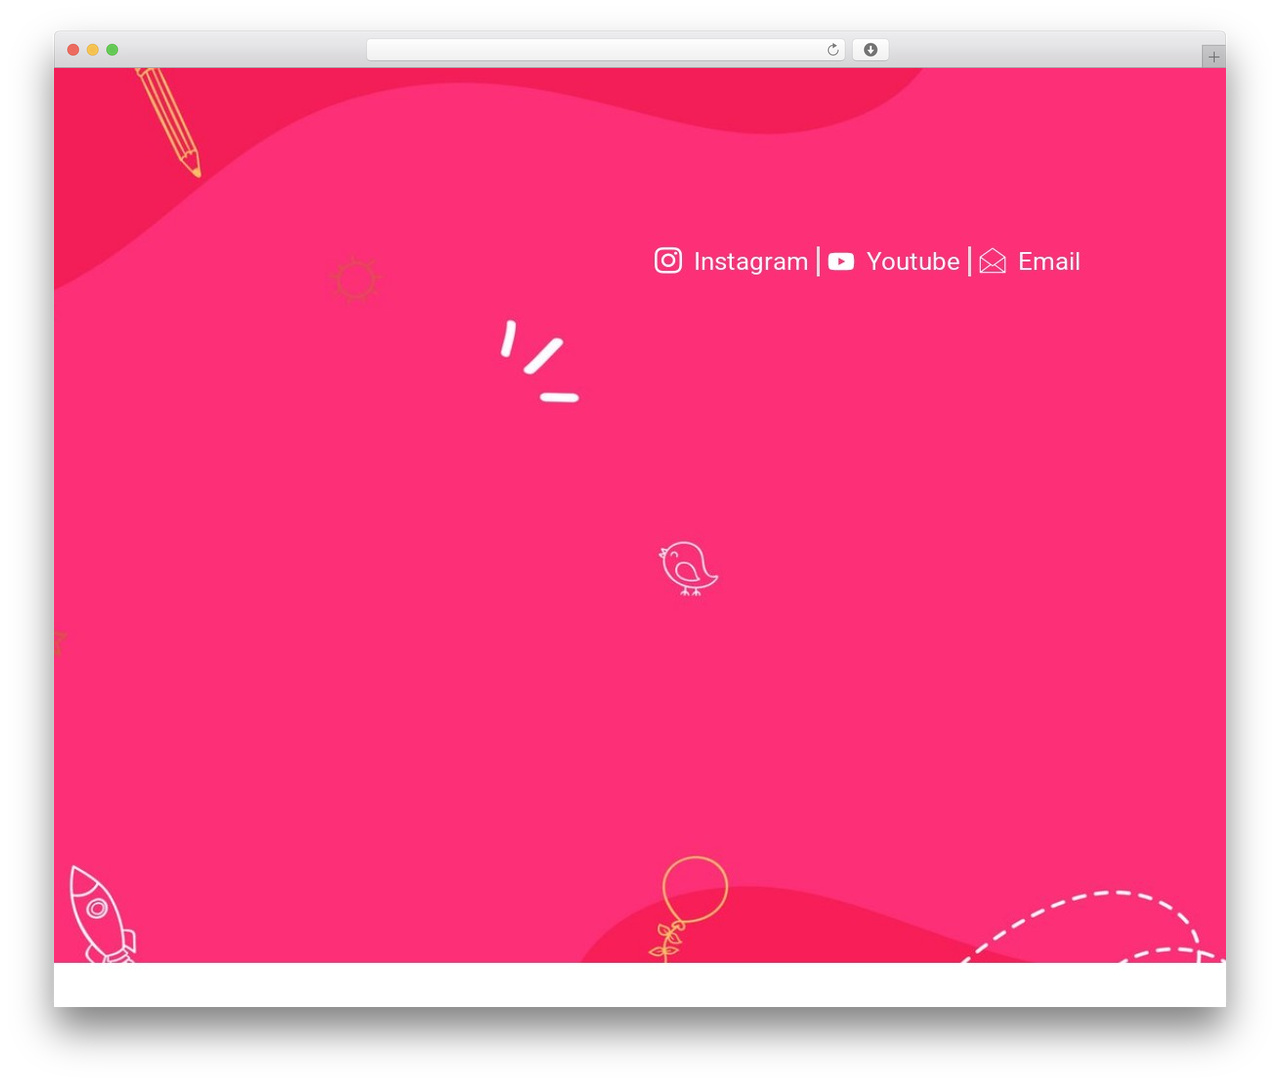Minimize the window with the yellow button
The width and height of the screenshot is (1280, 1084).
tap(93, 50)
